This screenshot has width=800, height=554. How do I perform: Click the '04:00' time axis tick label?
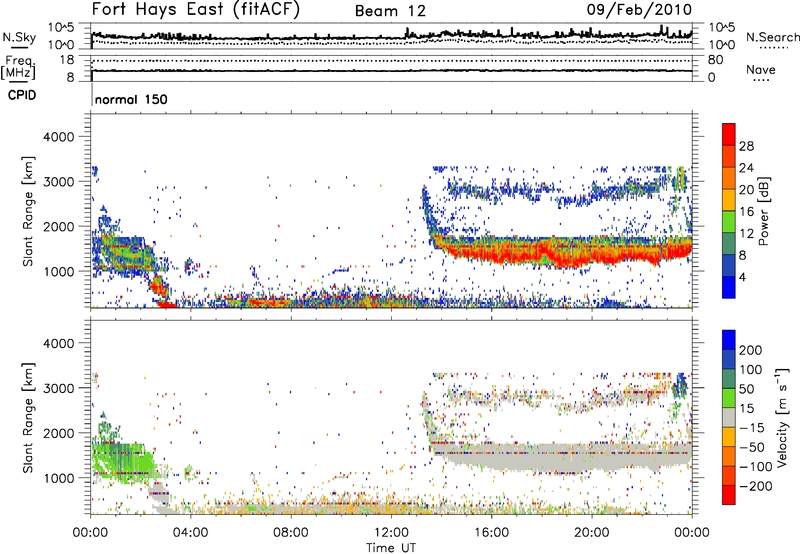pyautogui.click(x=191, y=533)
